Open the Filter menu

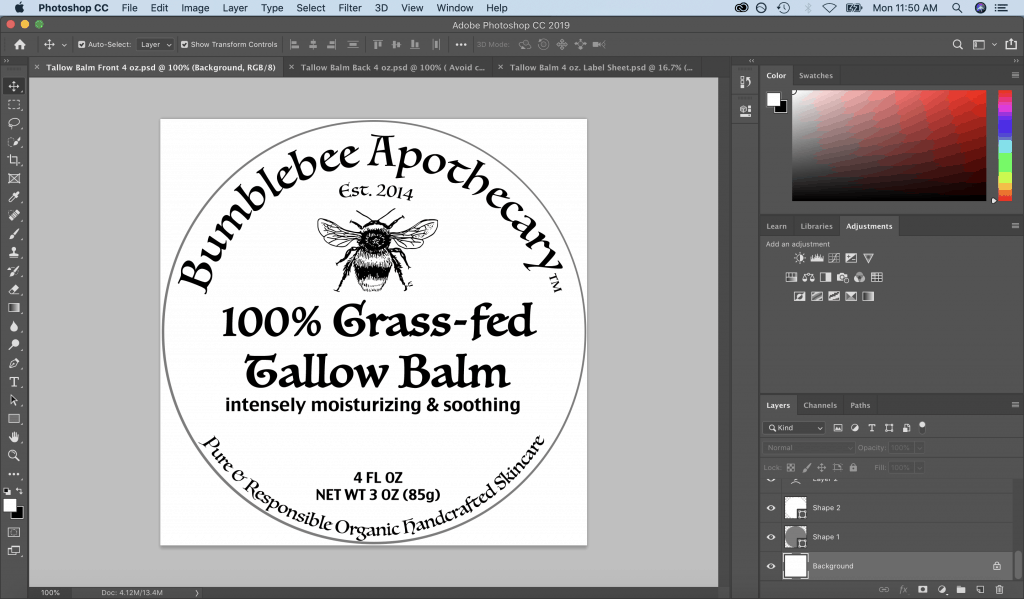351,7
